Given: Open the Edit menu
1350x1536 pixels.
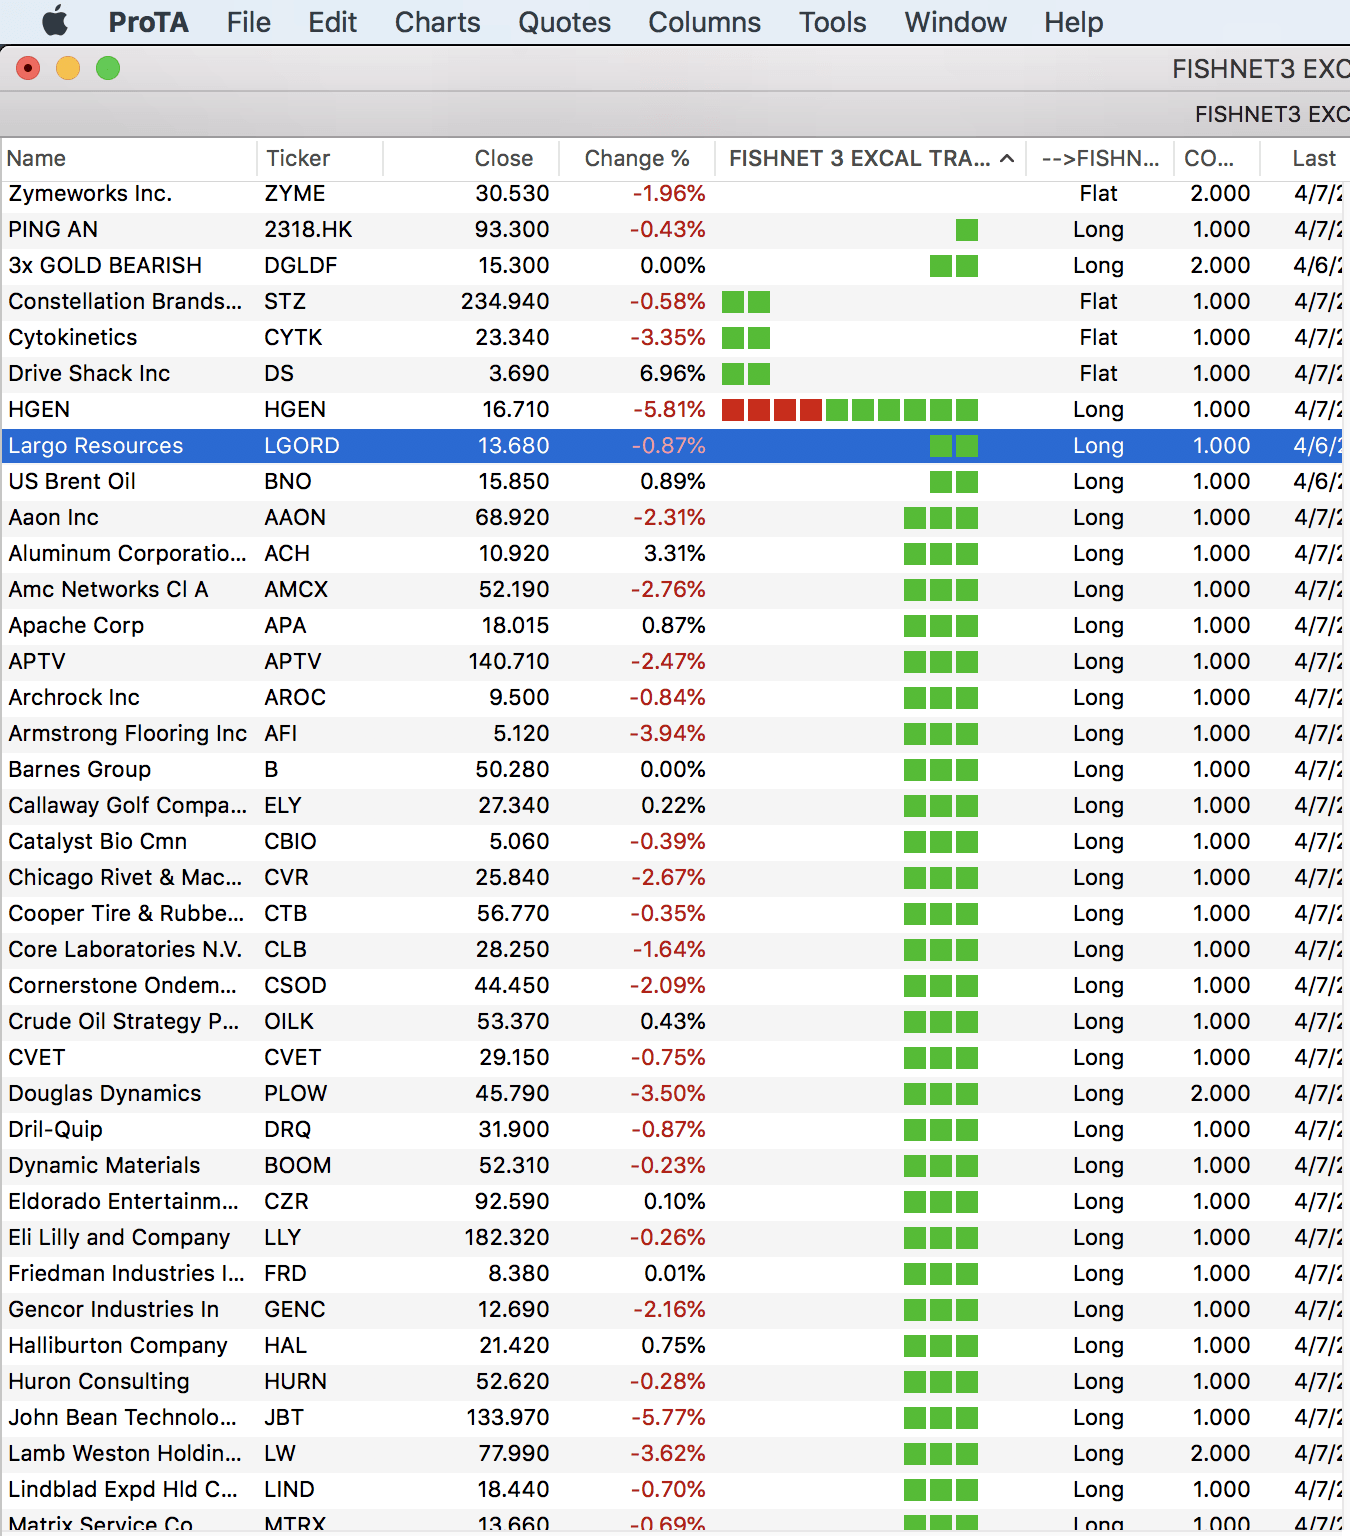Looking at the screenshot, I should click(332, 22).
